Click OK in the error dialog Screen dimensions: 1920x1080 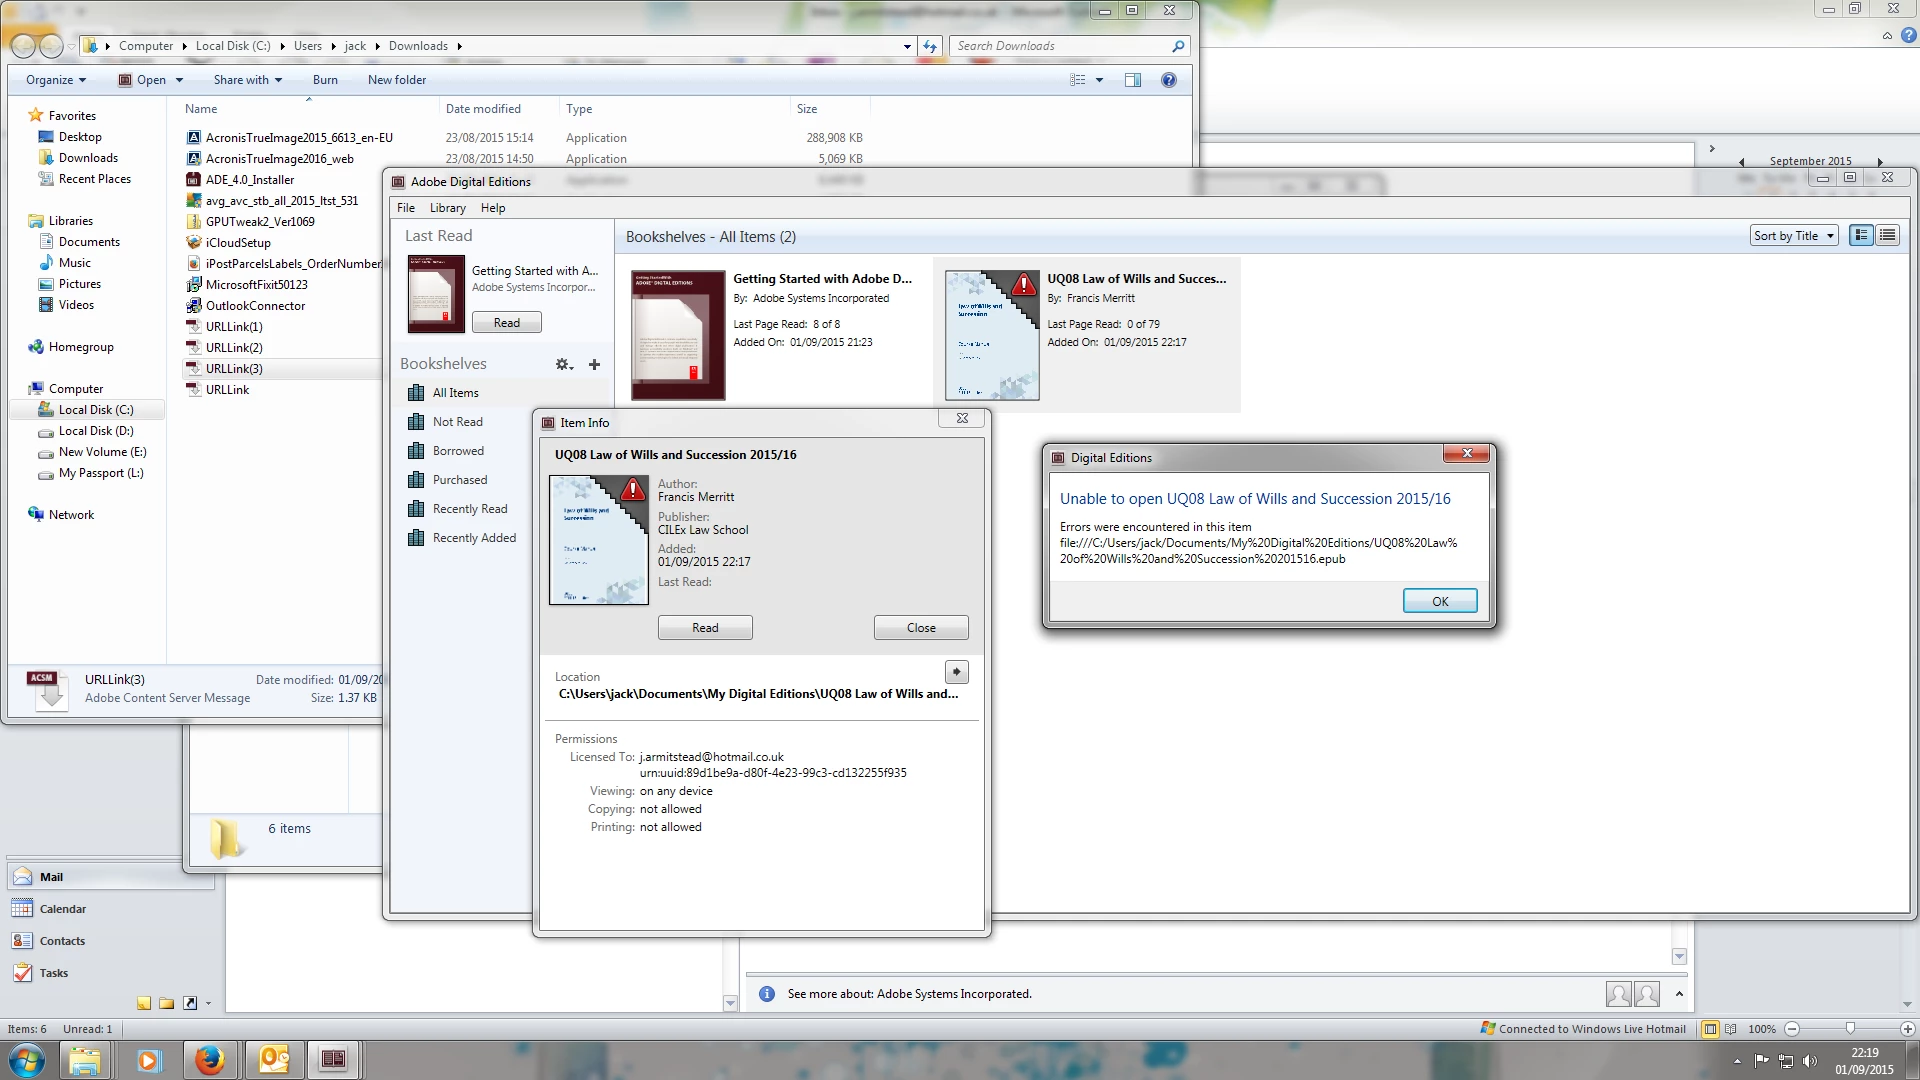[1439, 601]
